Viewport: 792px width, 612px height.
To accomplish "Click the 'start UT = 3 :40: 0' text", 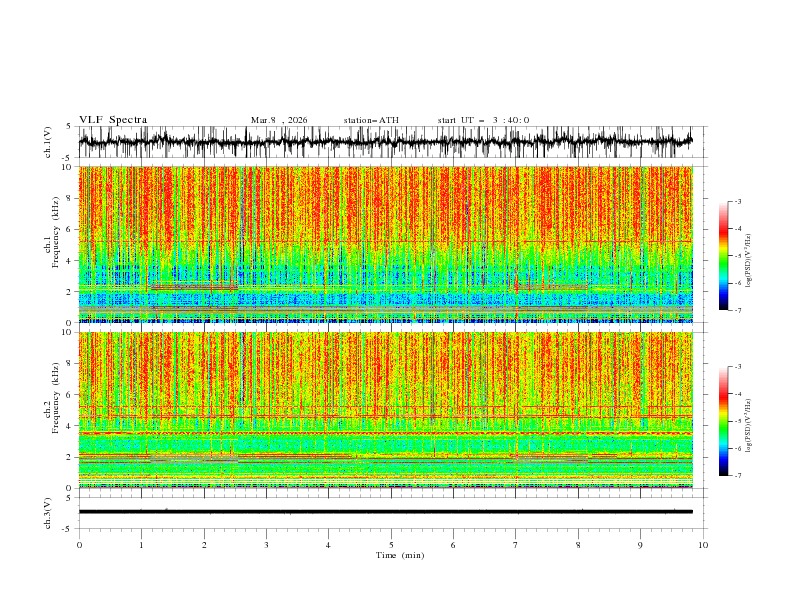I will (483, 120).
